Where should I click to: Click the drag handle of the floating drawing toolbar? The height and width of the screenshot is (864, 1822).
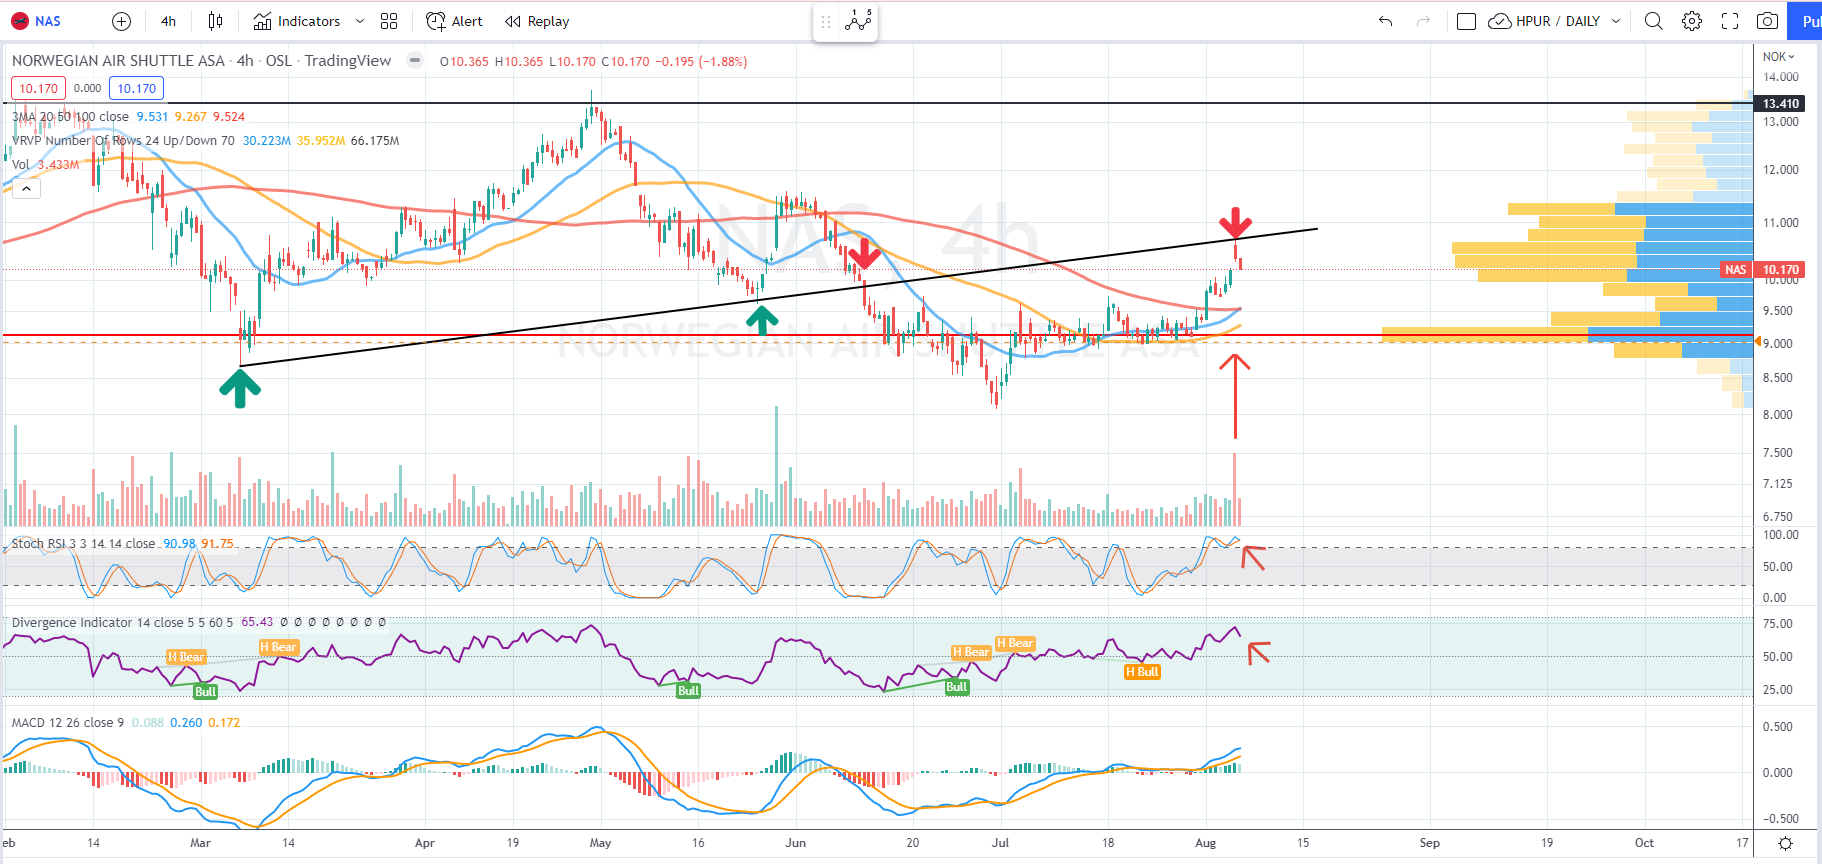826,21
